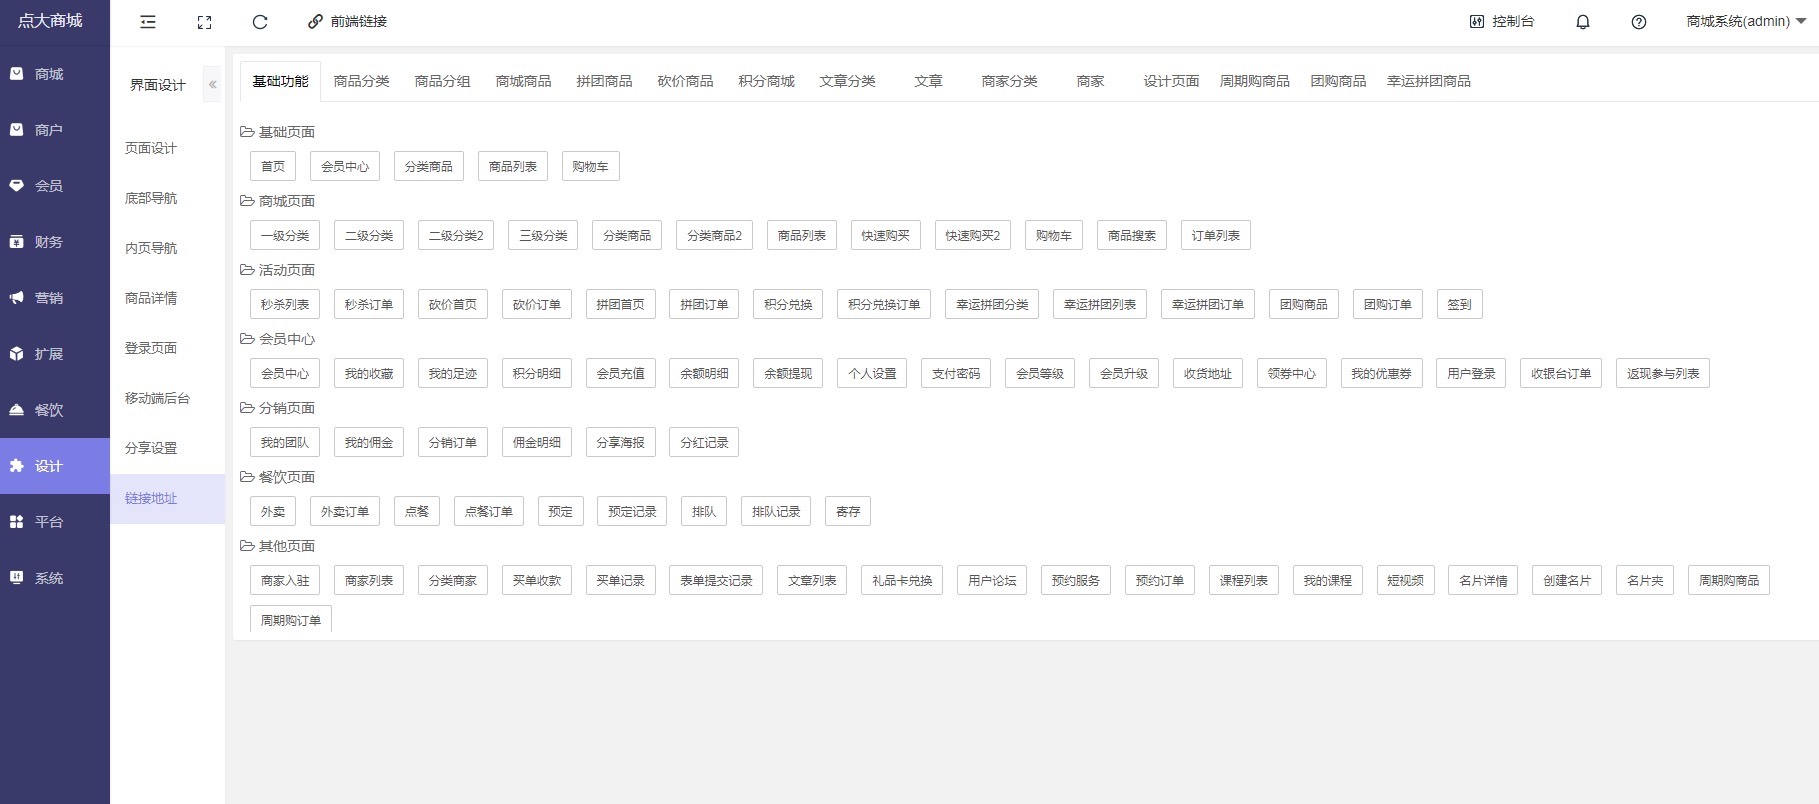1819x804 pixels.
Task: Click the 会员中心 section folder icon
Action: [247, 339]
